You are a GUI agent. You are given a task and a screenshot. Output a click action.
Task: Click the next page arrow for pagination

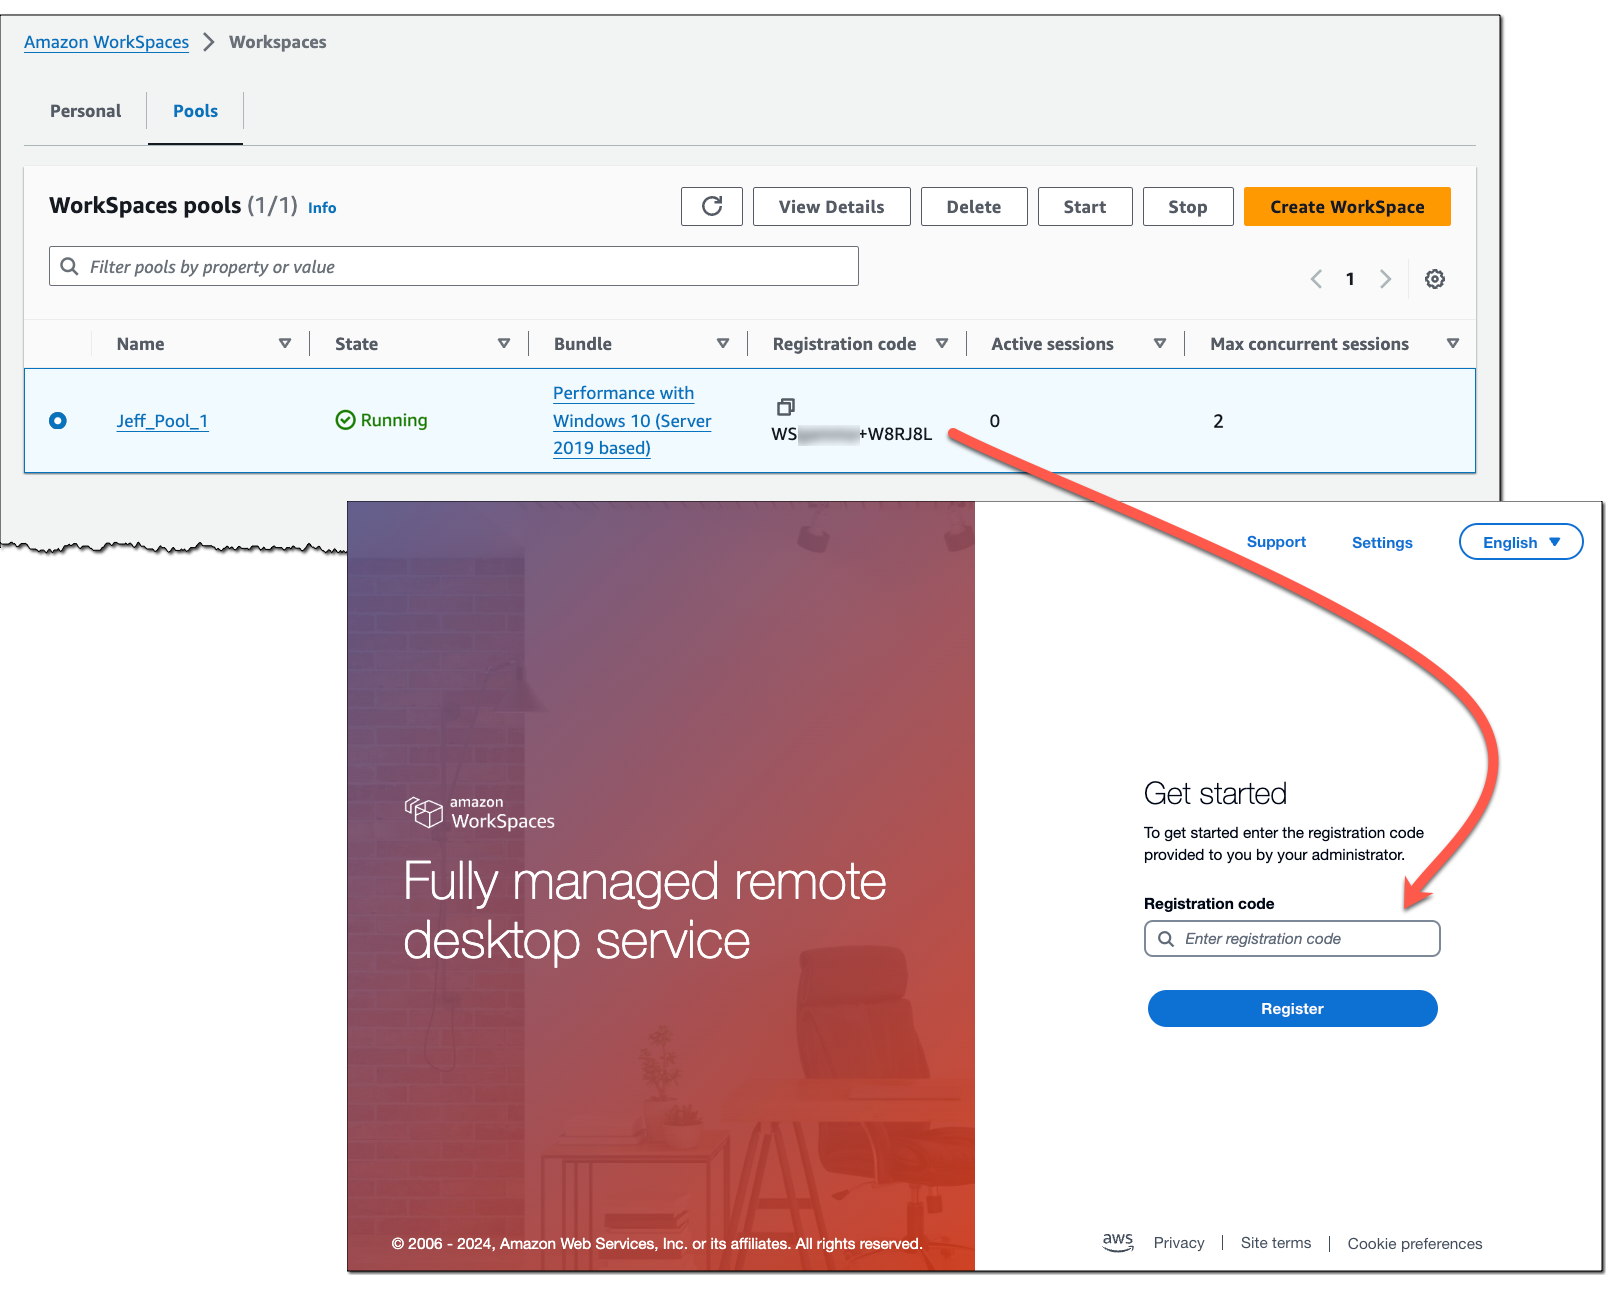[1385, 279]
